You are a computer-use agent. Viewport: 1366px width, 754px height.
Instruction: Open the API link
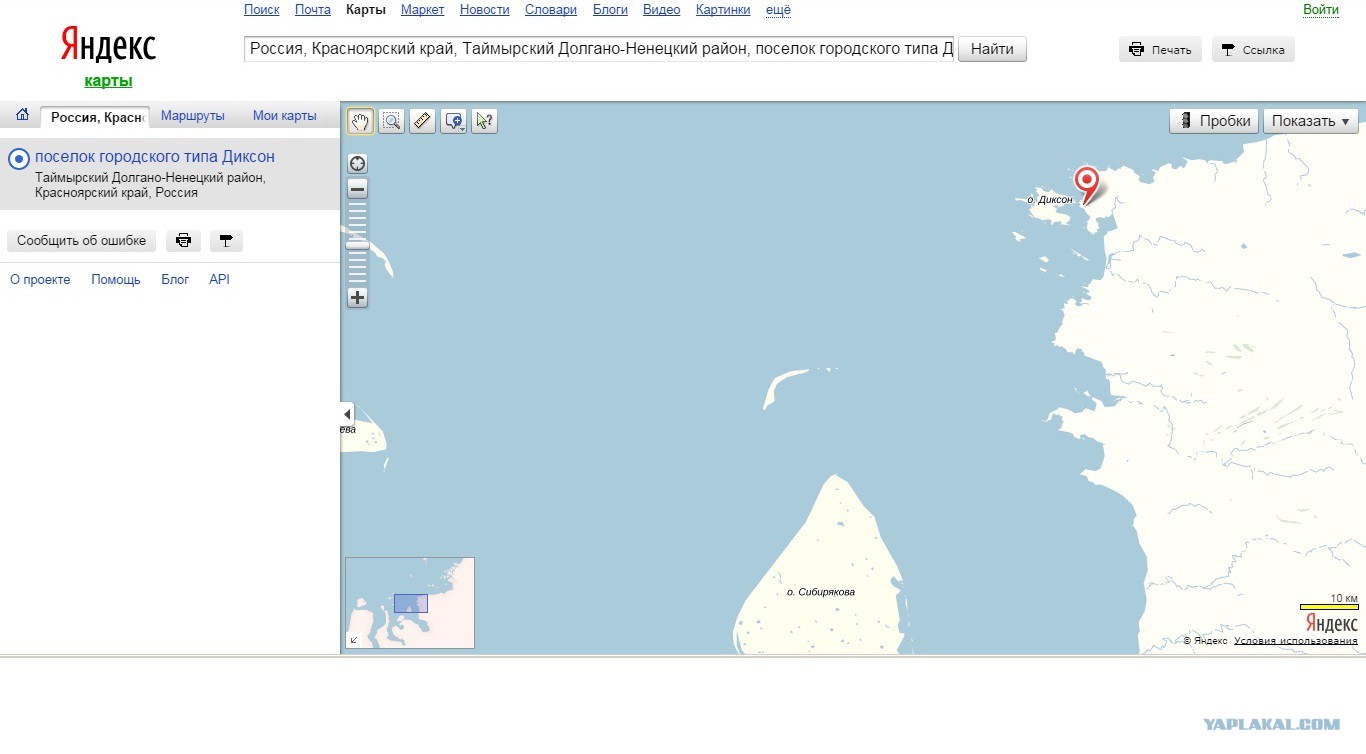tap(219, 280)
